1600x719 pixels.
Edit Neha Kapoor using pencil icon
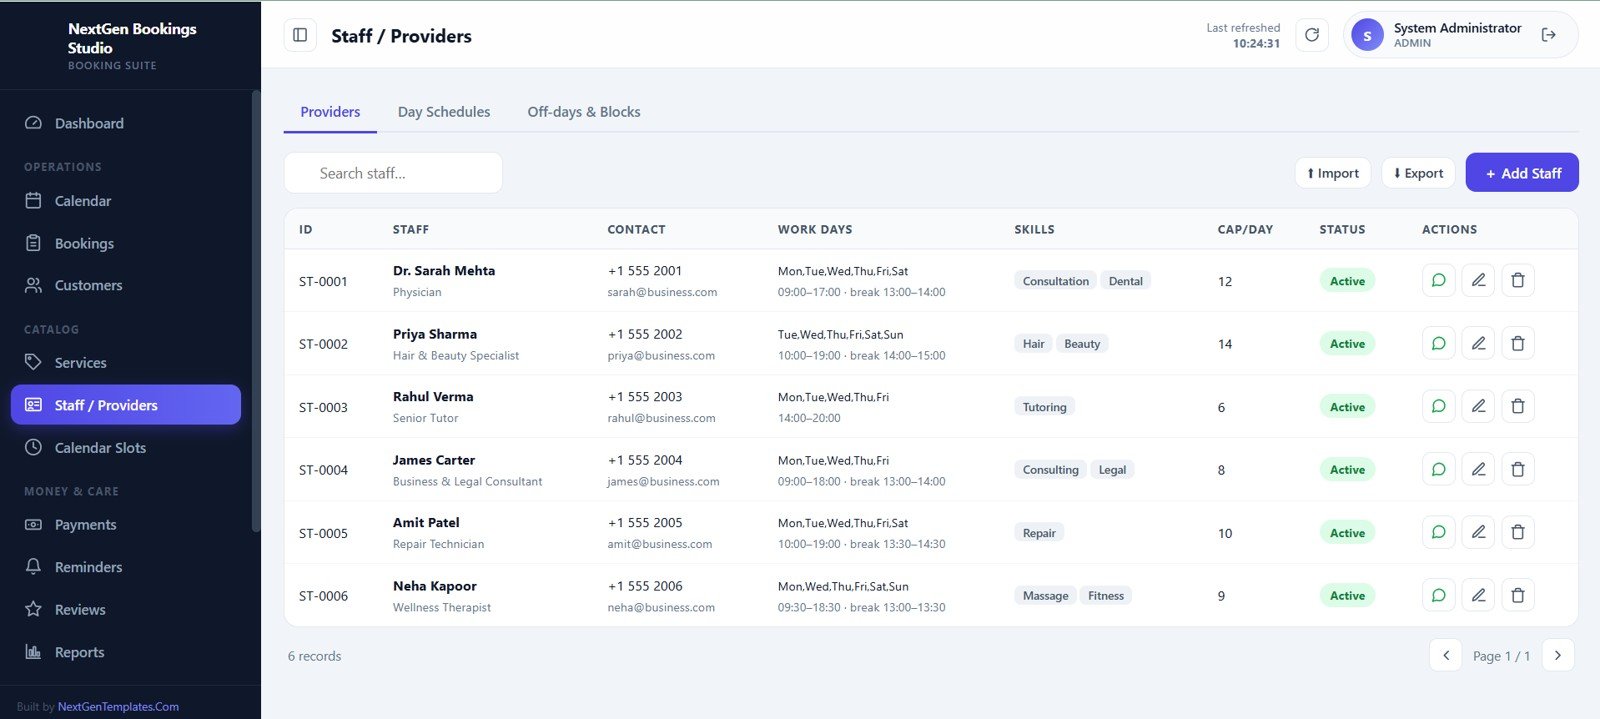pyautogui.click(x=1478, y=595)
